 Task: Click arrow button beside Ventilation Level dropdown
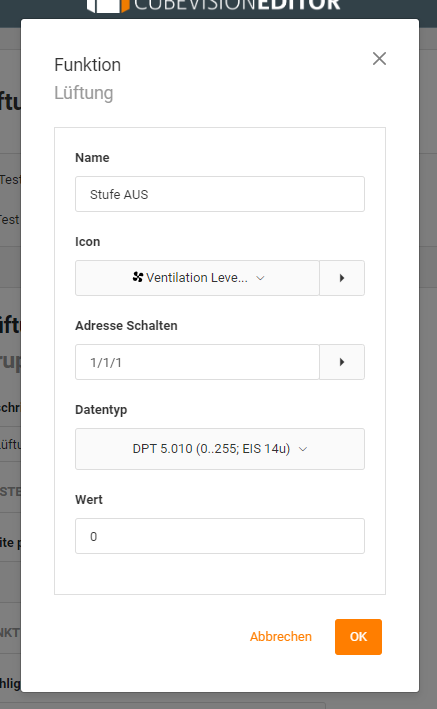tap(342, 278)
